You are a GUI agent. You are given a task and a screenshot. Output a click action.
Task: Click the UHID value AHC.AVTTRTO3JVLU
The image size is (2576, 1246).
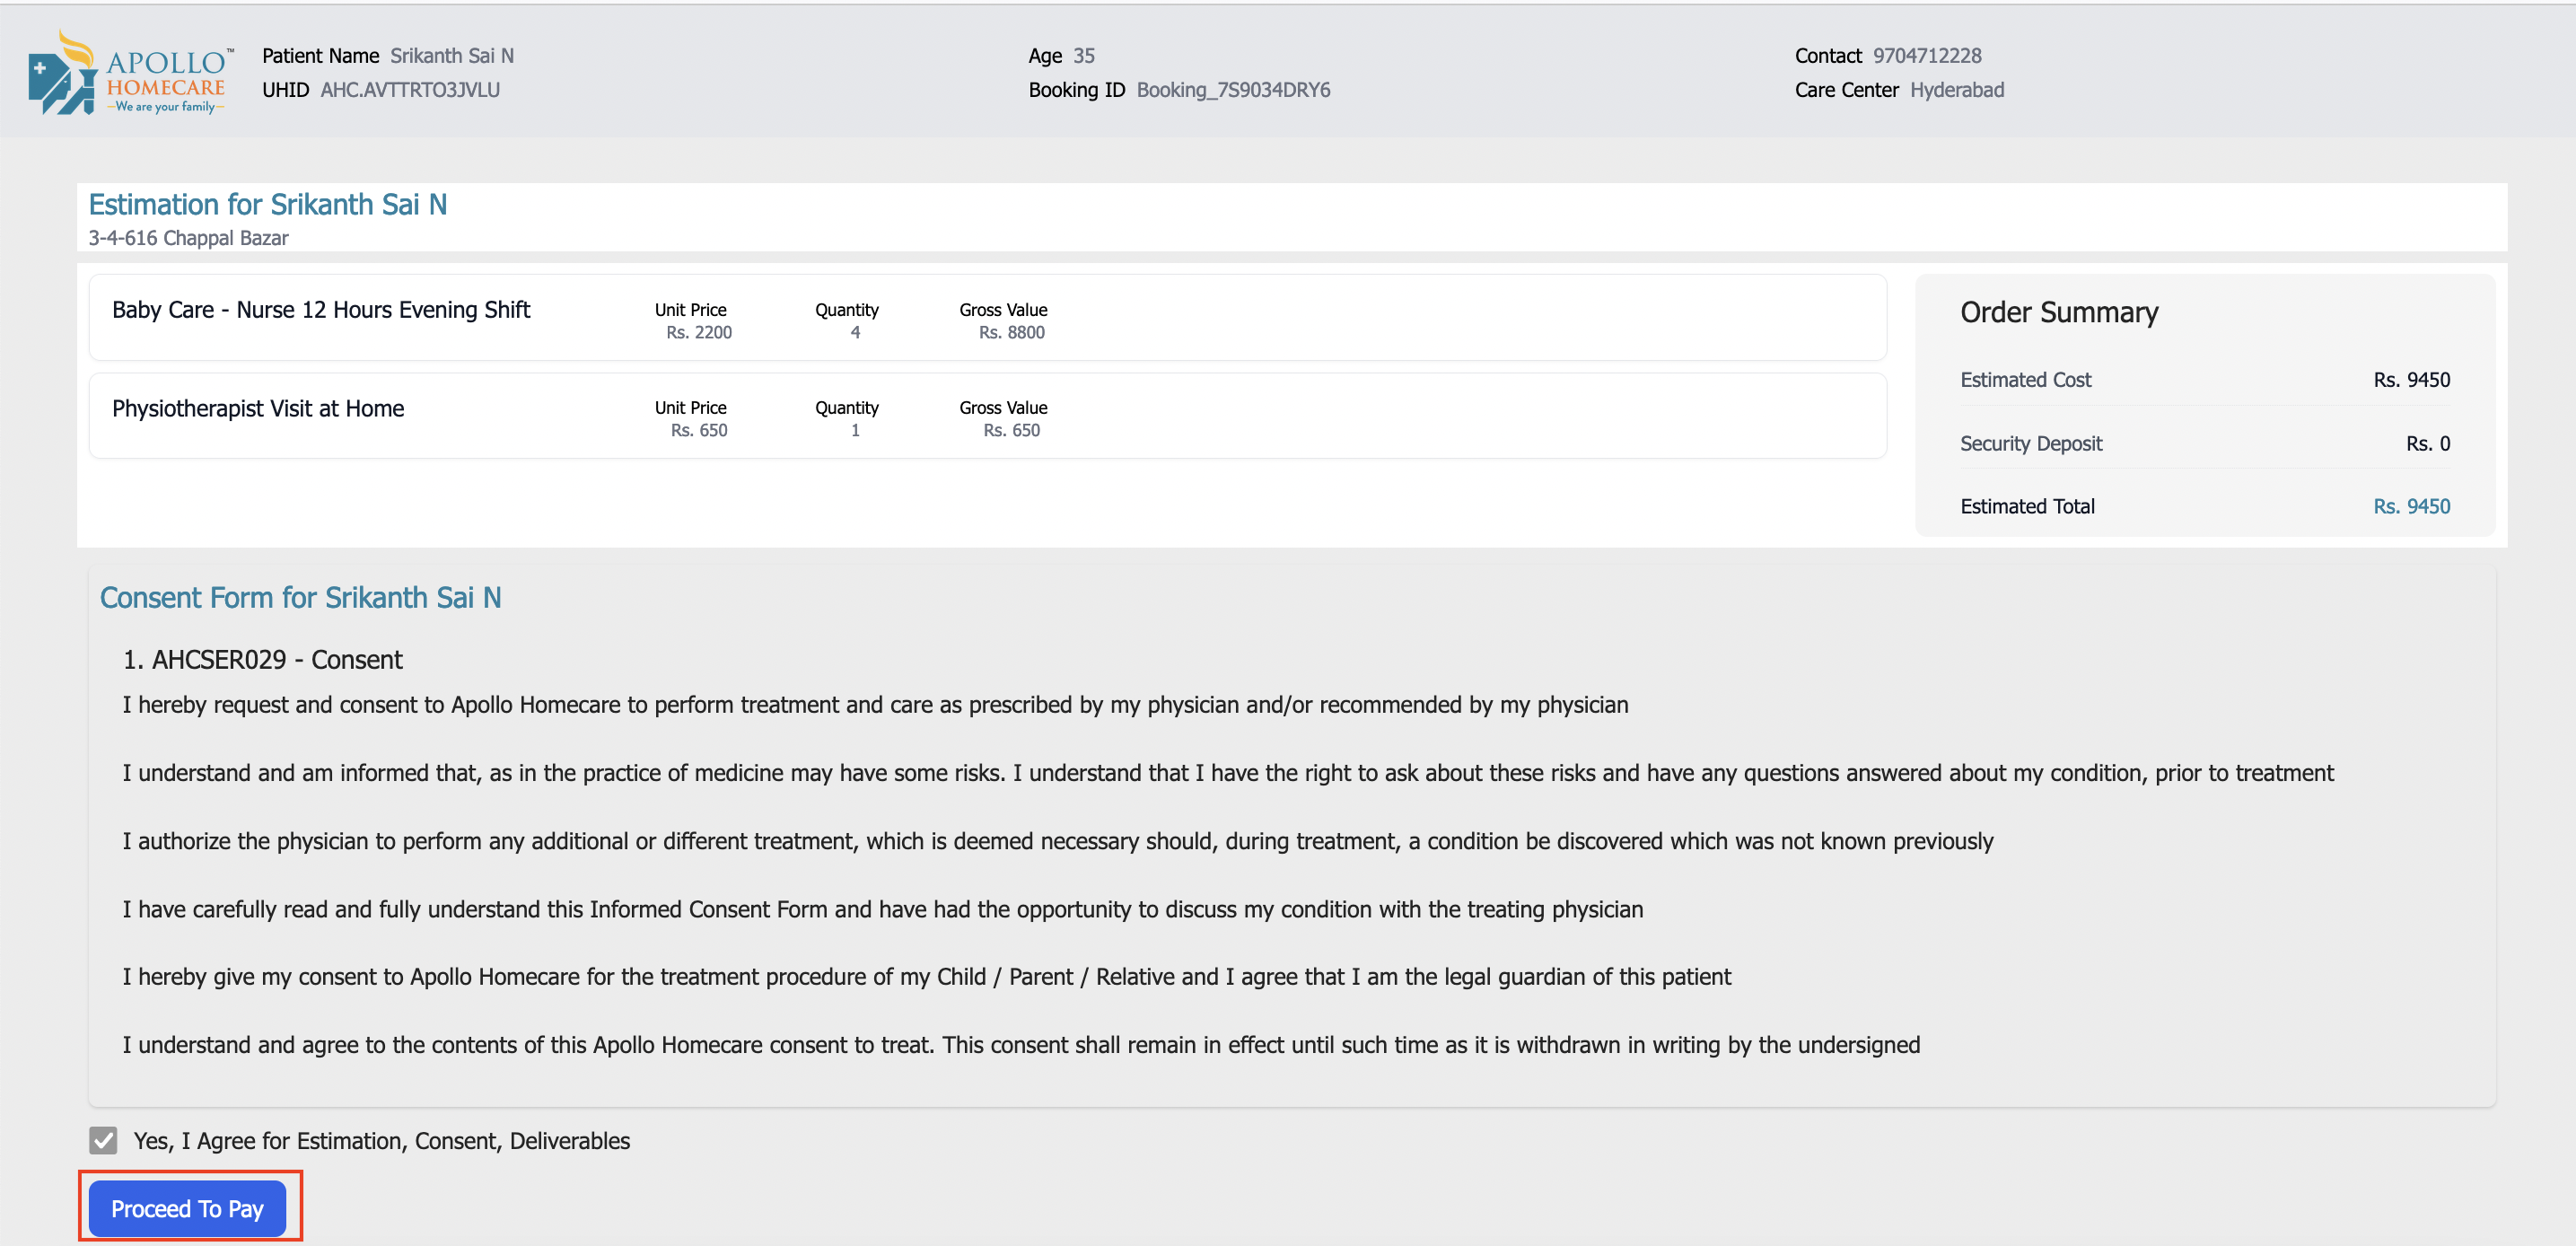pos(410,90)
